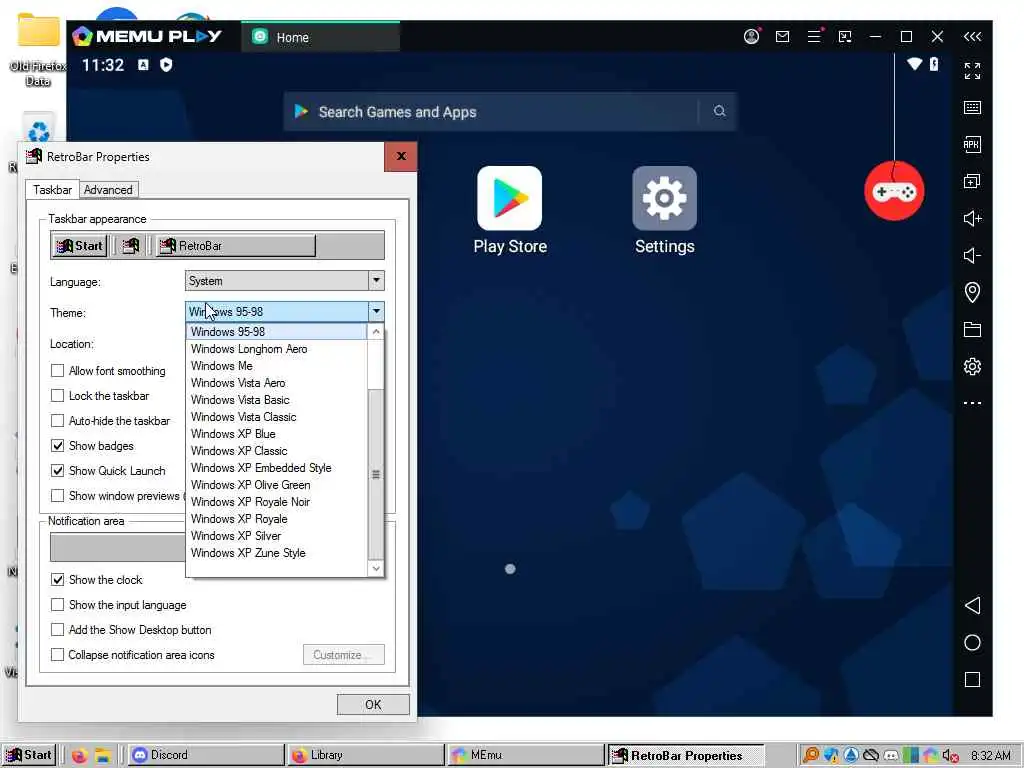Open the MEmu account profile icon
The height and width of the screenshot is (768, 1024).
pos(751,37)
